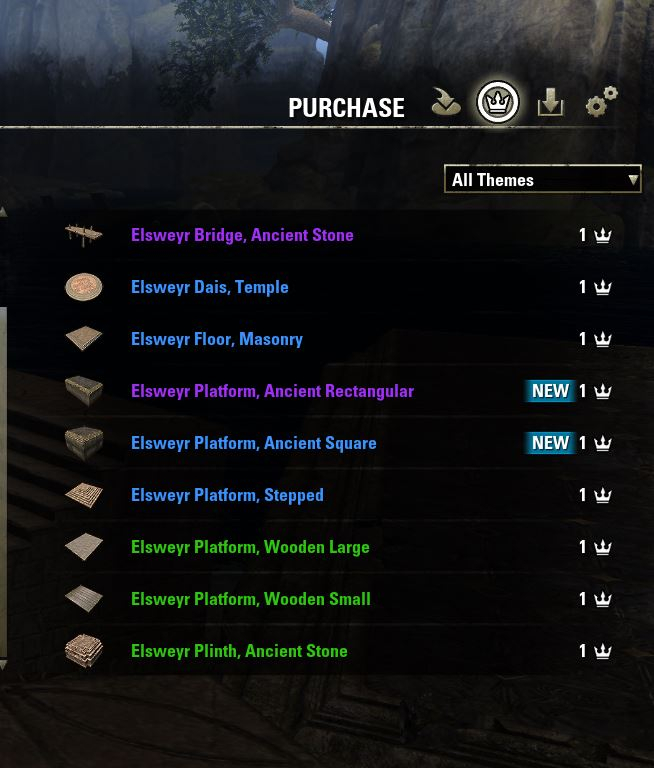
Task: Open the retrieve tab with download arrow
Action: click(x=550, y=102)
